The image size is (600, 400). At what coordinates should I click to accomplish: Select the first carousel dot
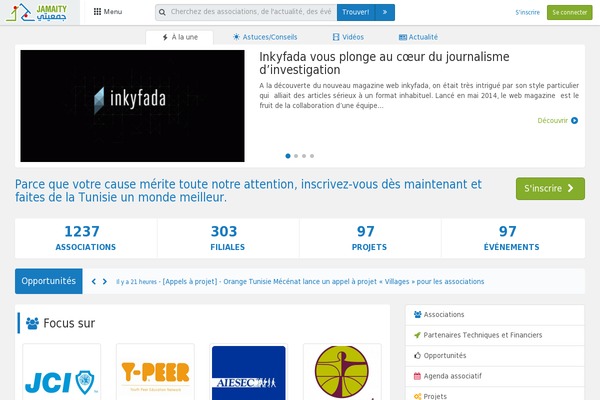pos(288,156)
